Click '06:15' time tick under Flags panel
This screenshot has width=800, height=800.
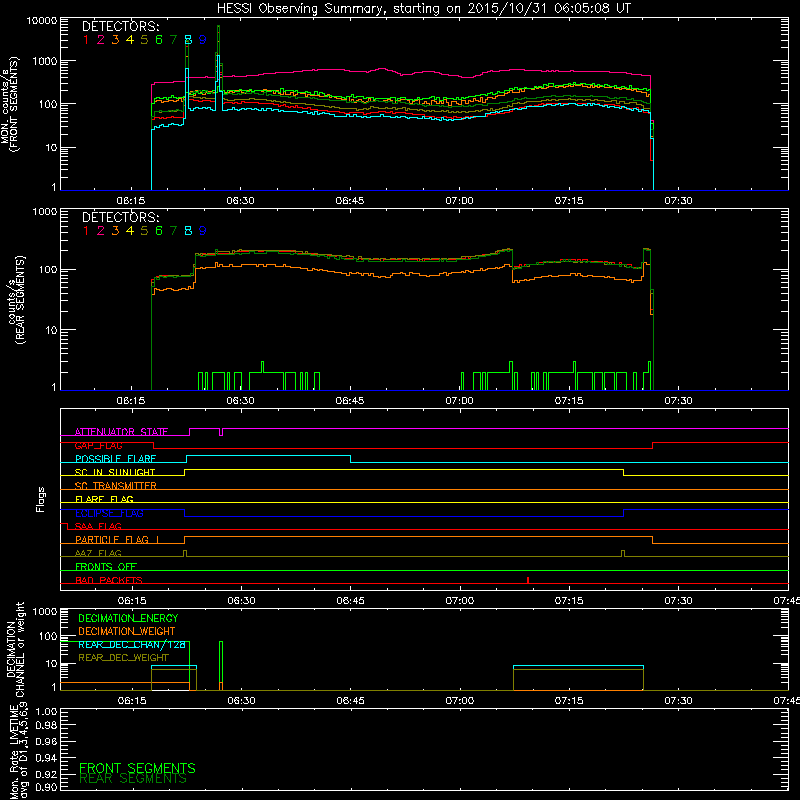132,601
